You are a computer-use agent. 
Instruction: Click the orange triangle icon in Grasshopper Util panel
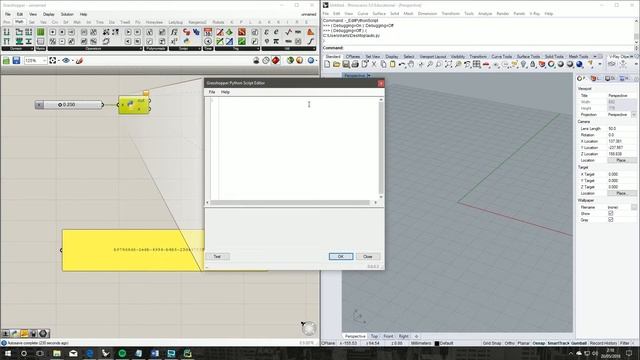(x=311, y=32)
